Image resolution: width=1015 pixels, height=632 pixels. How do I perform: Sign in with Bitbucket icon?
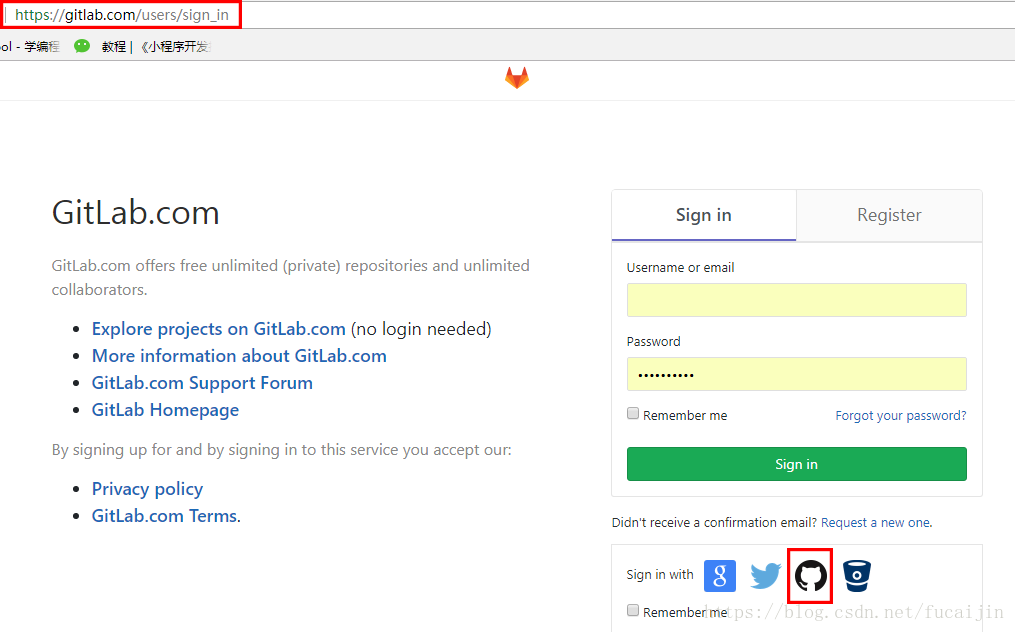pos(856,576)
